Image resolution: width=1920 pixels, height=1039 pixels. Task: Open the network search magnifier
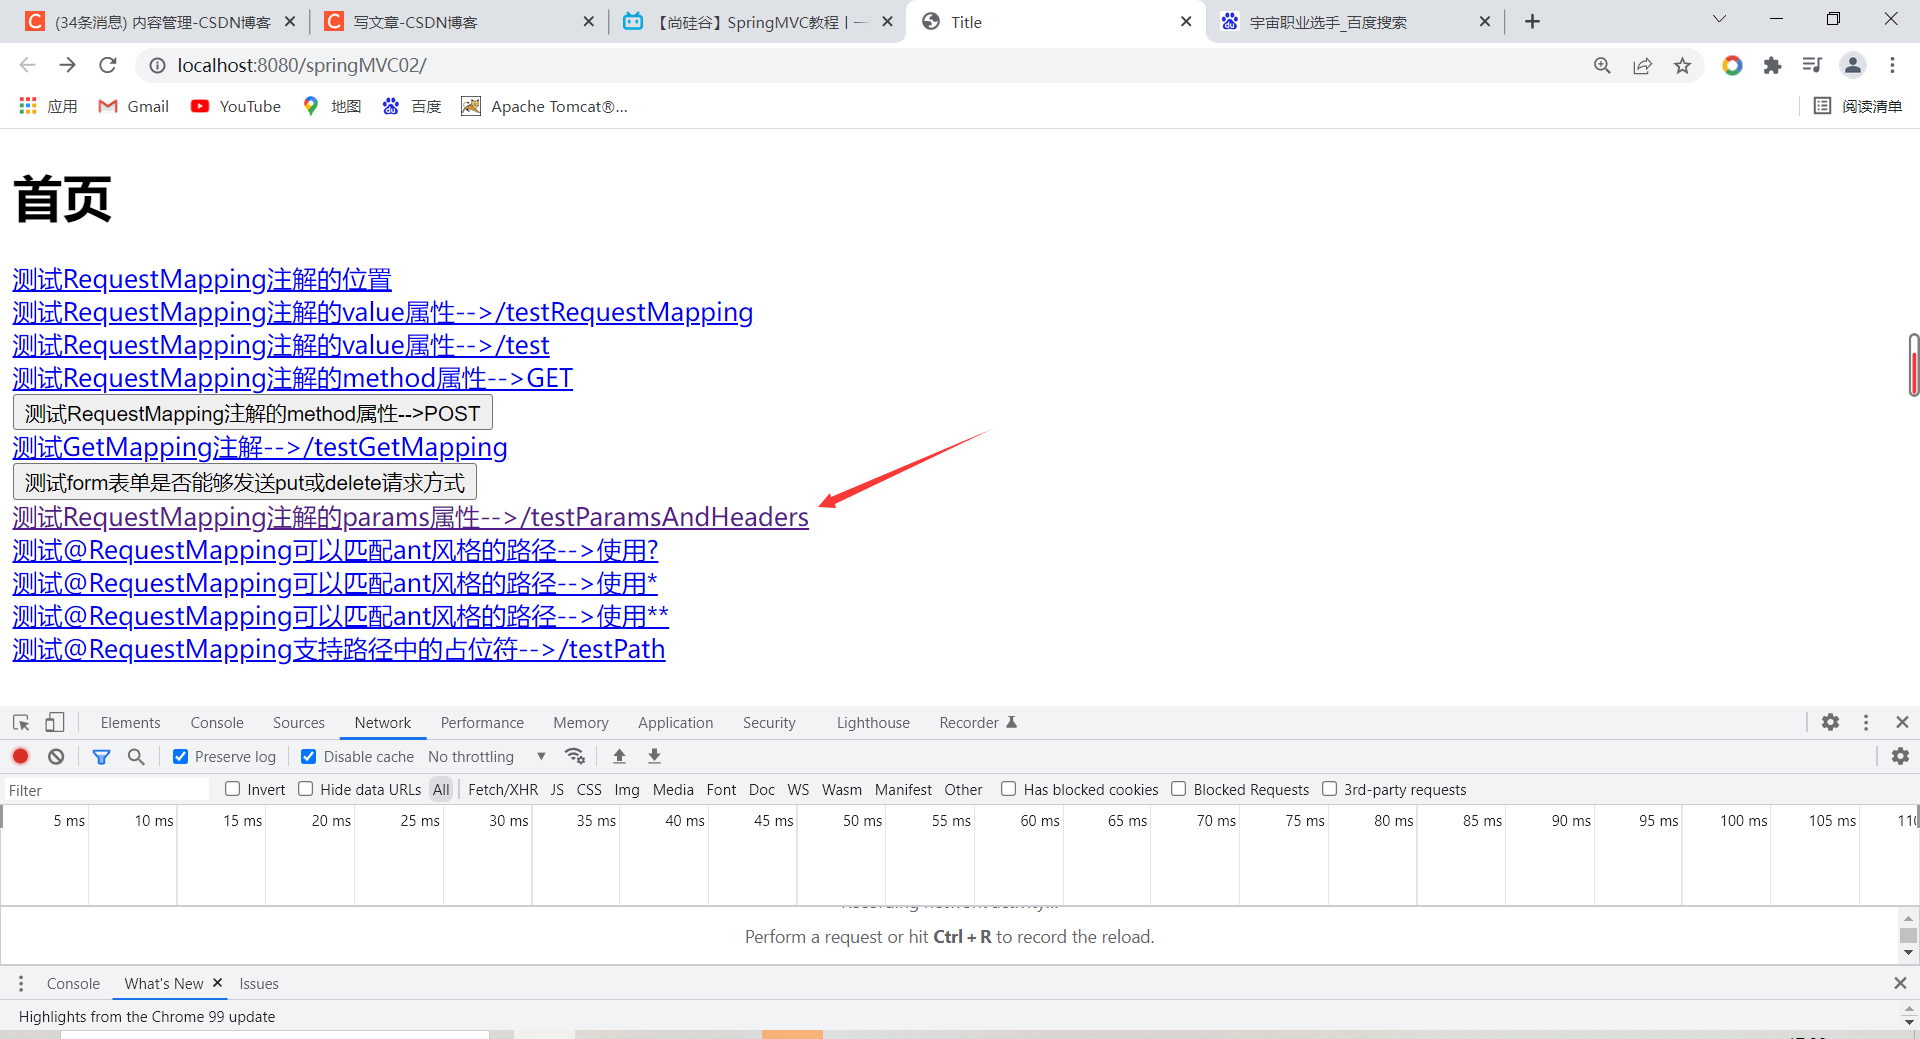pyautogui.click(x=136, y=756)
